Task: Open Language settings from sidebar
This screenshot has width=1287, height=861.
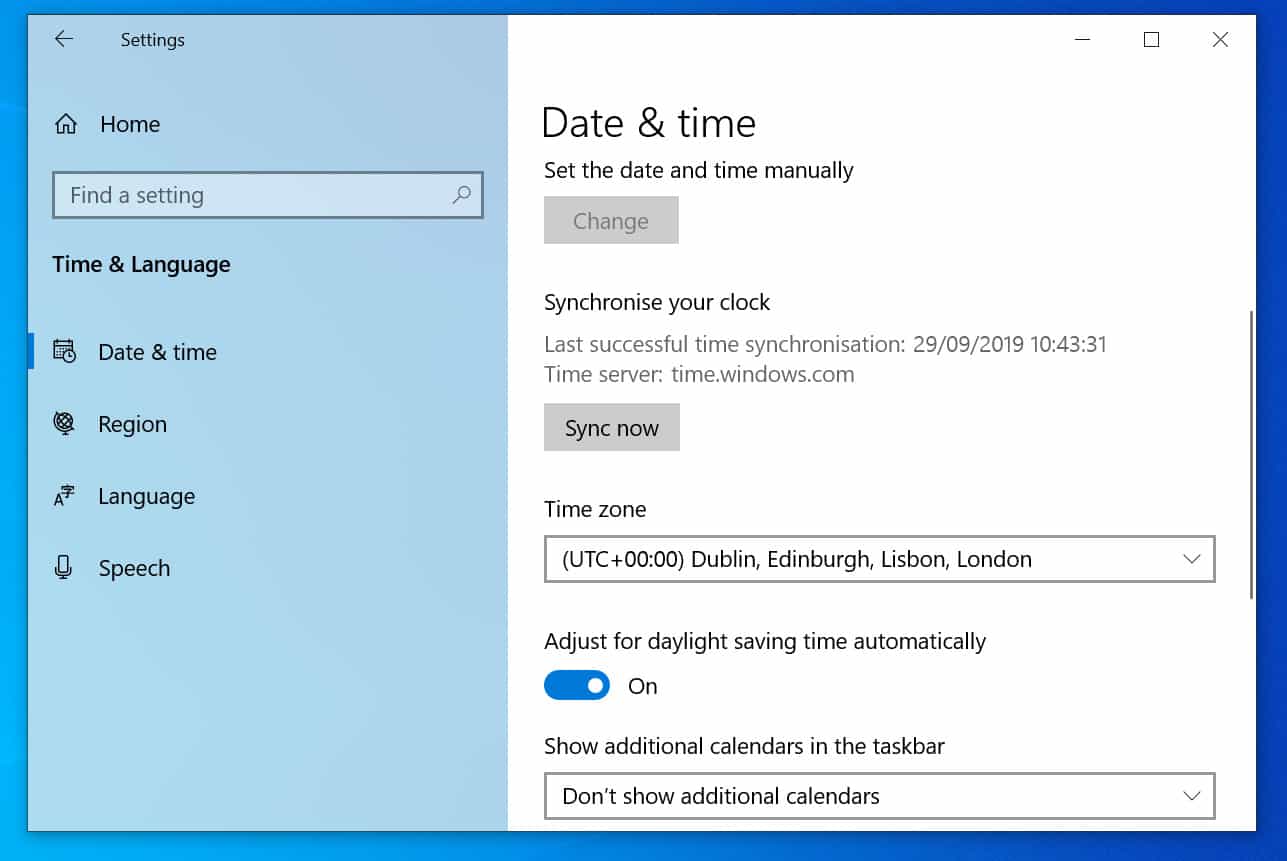Action: (146, 495)
